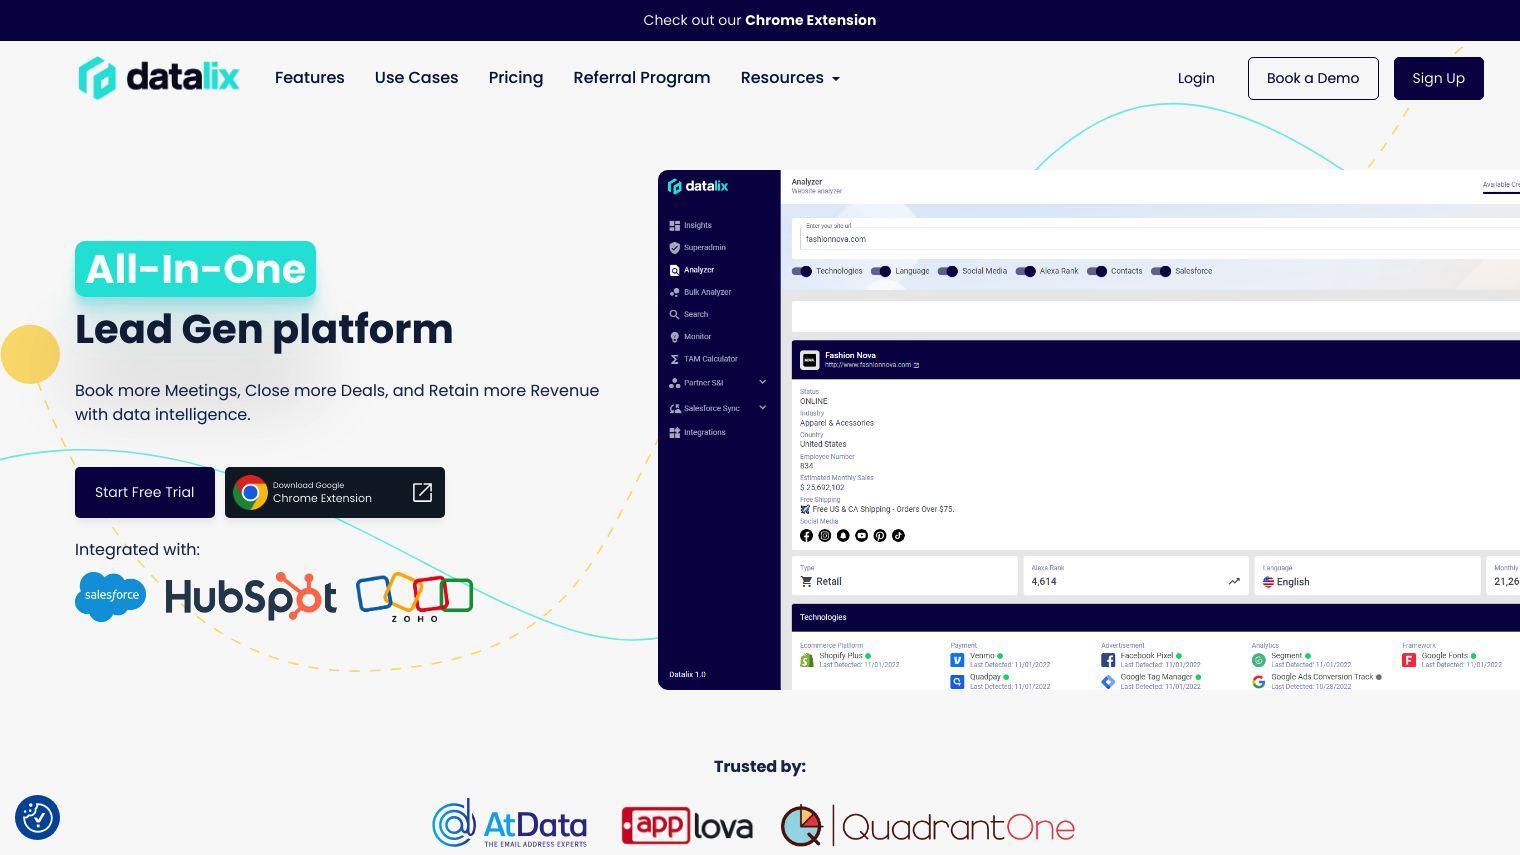
Task: Click the Book a Demo button
Action: (x=1313, y=78)
